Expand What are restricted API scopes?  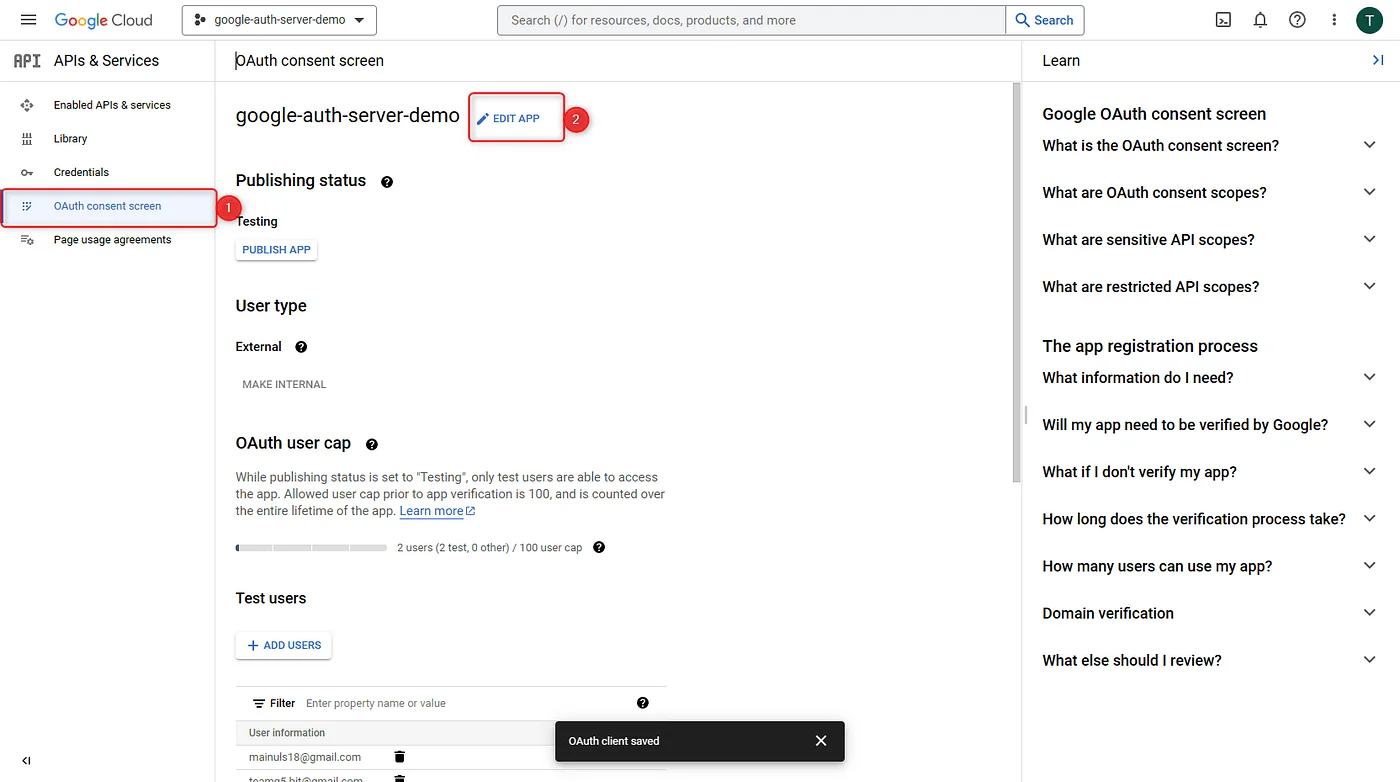(1370, 286)
